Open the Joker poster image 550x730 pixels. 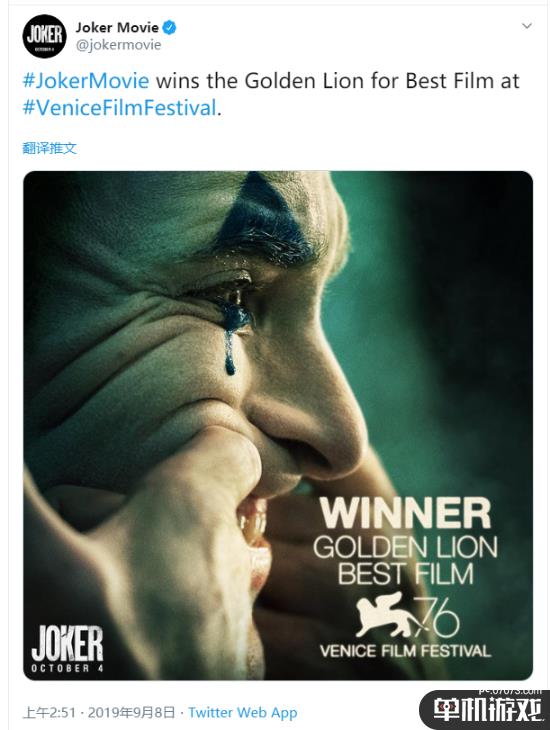point(278,426)
